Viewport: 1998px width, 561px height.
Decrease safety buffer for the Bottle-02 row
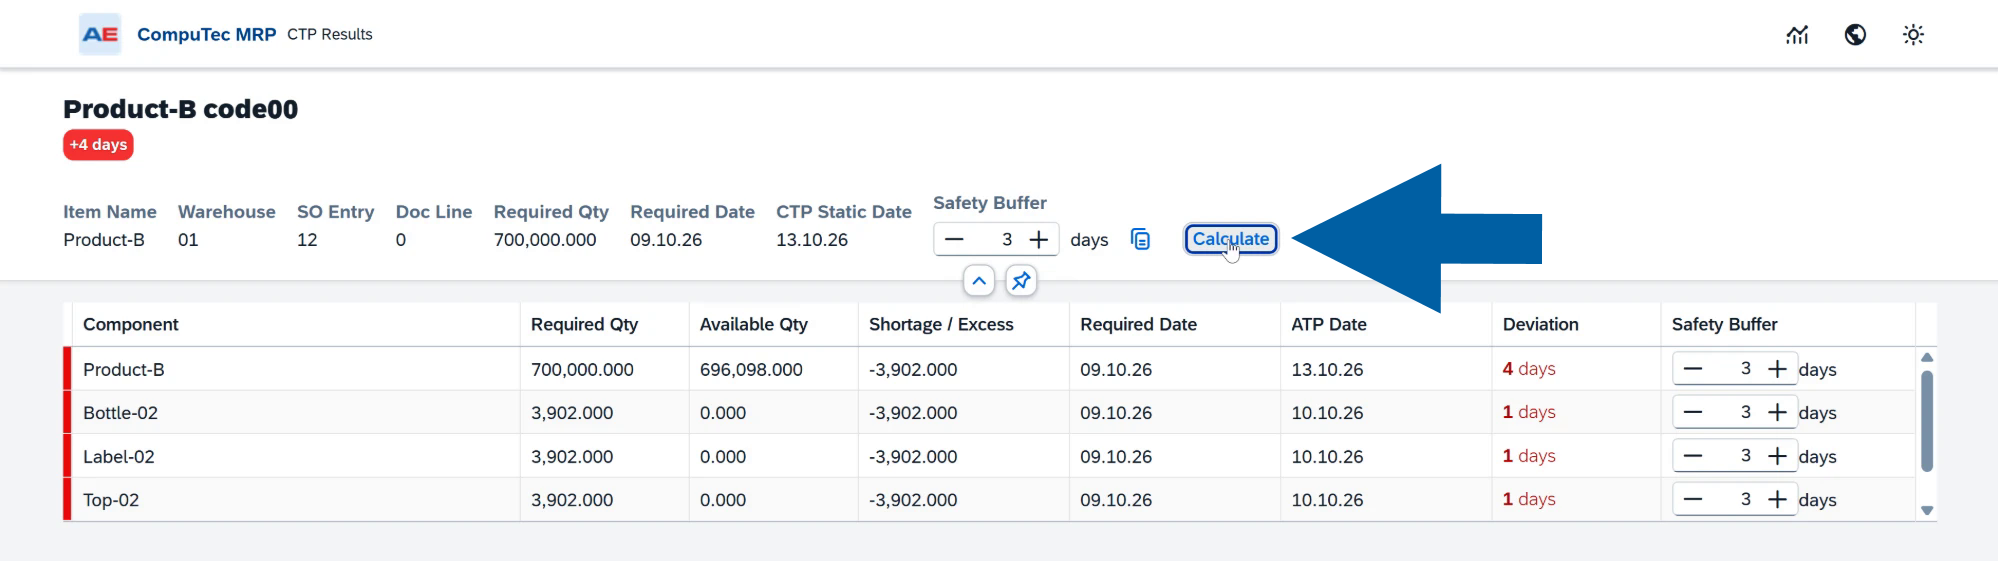pos(1692,412)
